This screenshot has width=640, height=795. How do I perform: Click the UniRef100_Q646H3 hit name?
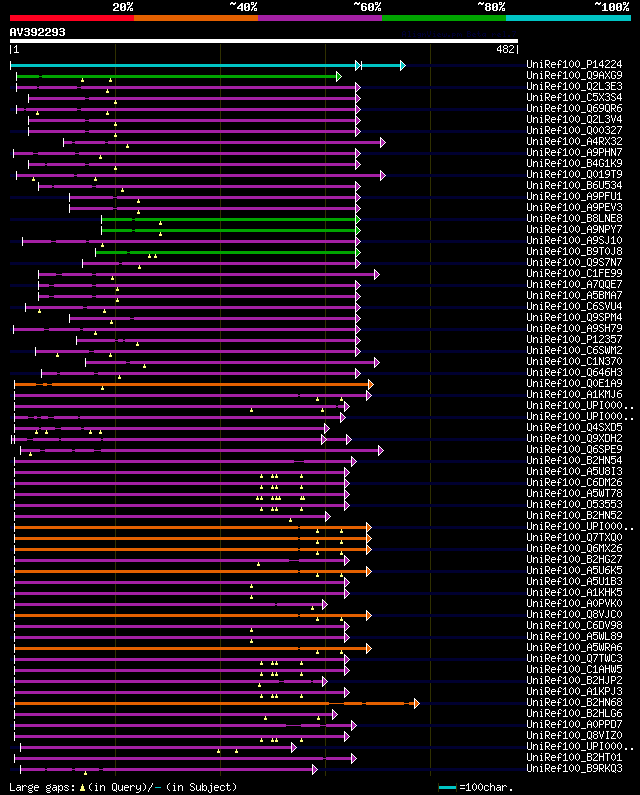point(574,372)
